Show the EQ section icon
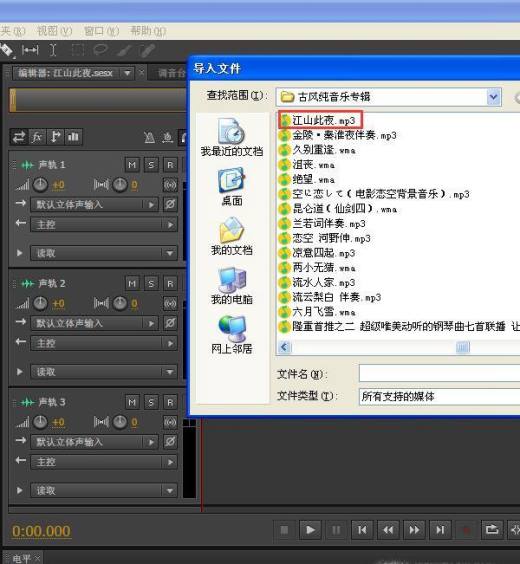This screenshot has height=564, width=520. point(73,137)
